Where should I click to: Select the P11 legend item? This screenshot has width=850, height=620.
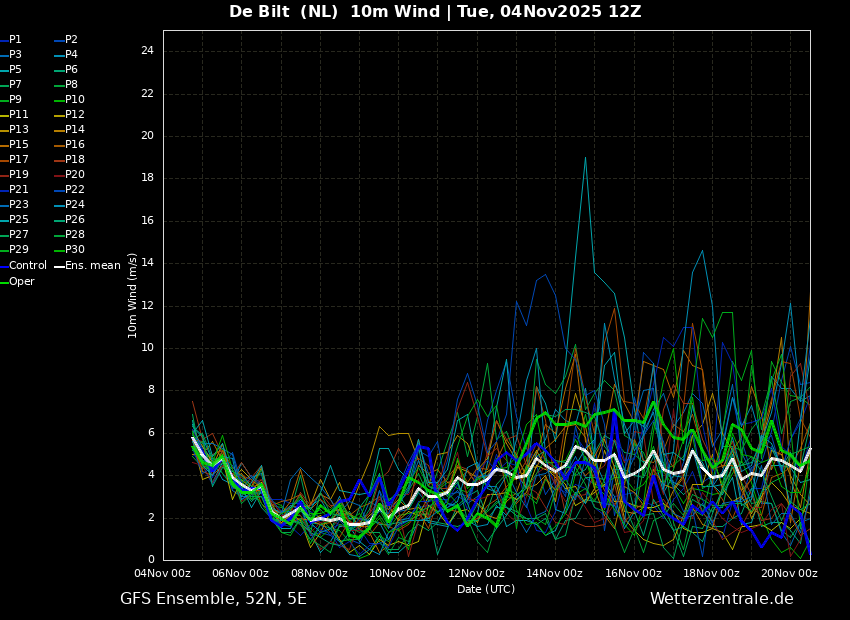[19, 115]
